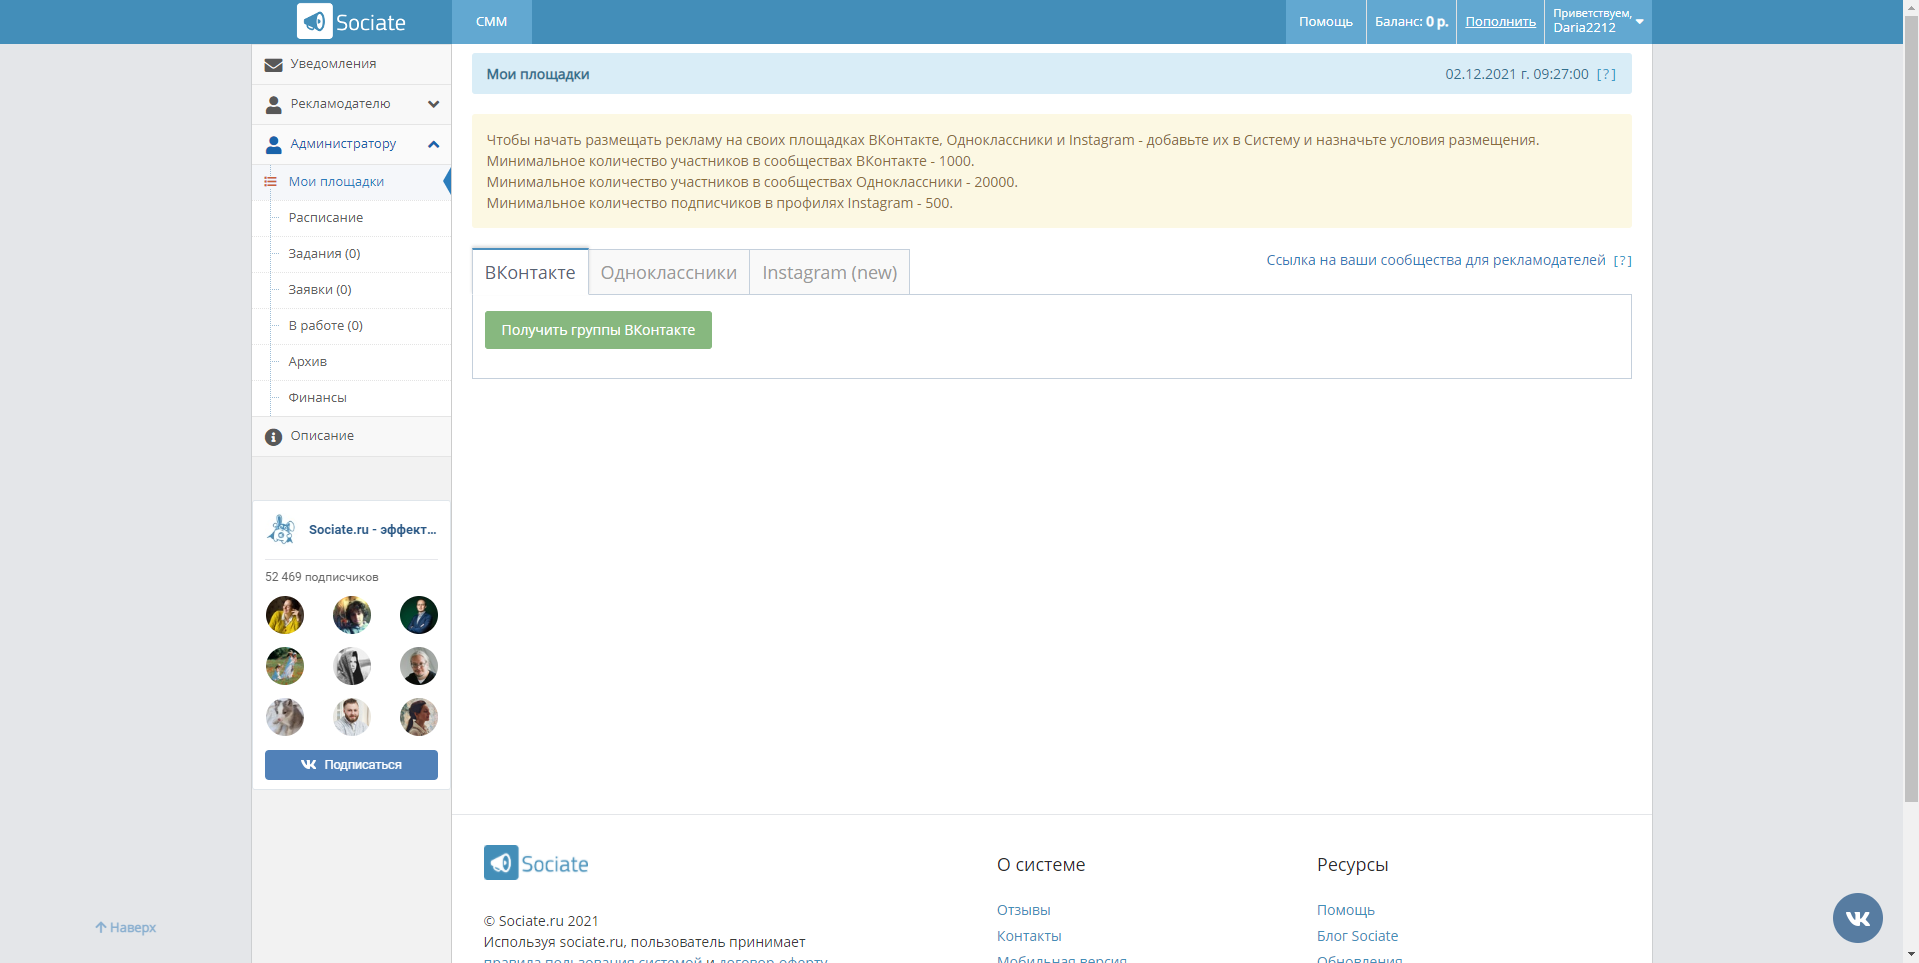The image size is (1919, 963).
Task: Open the Daria2212 account dropdown
Action: click(x=1598, y=21)
